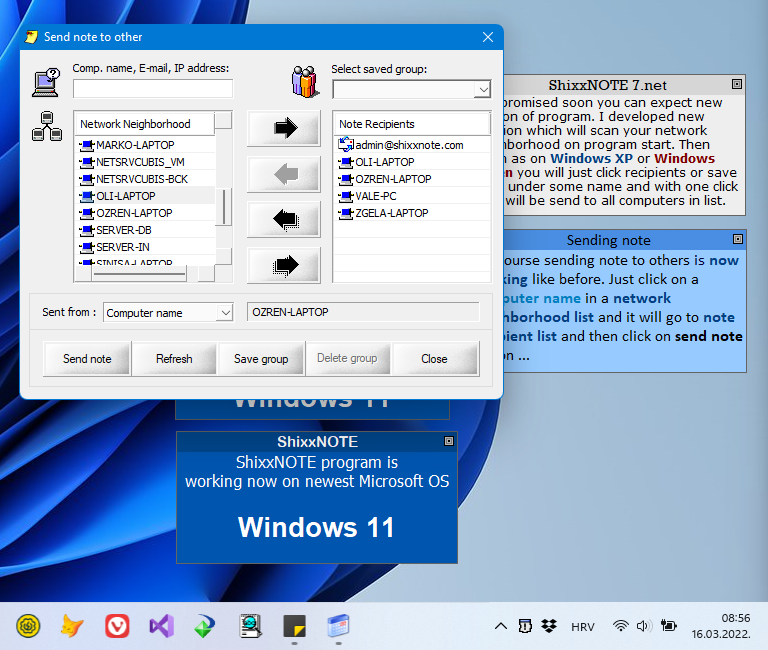This screenshot has width=768, height=650.
Task: Click the Windows 11 ShixxNOTE note corner icon
Action: (449, 441)
